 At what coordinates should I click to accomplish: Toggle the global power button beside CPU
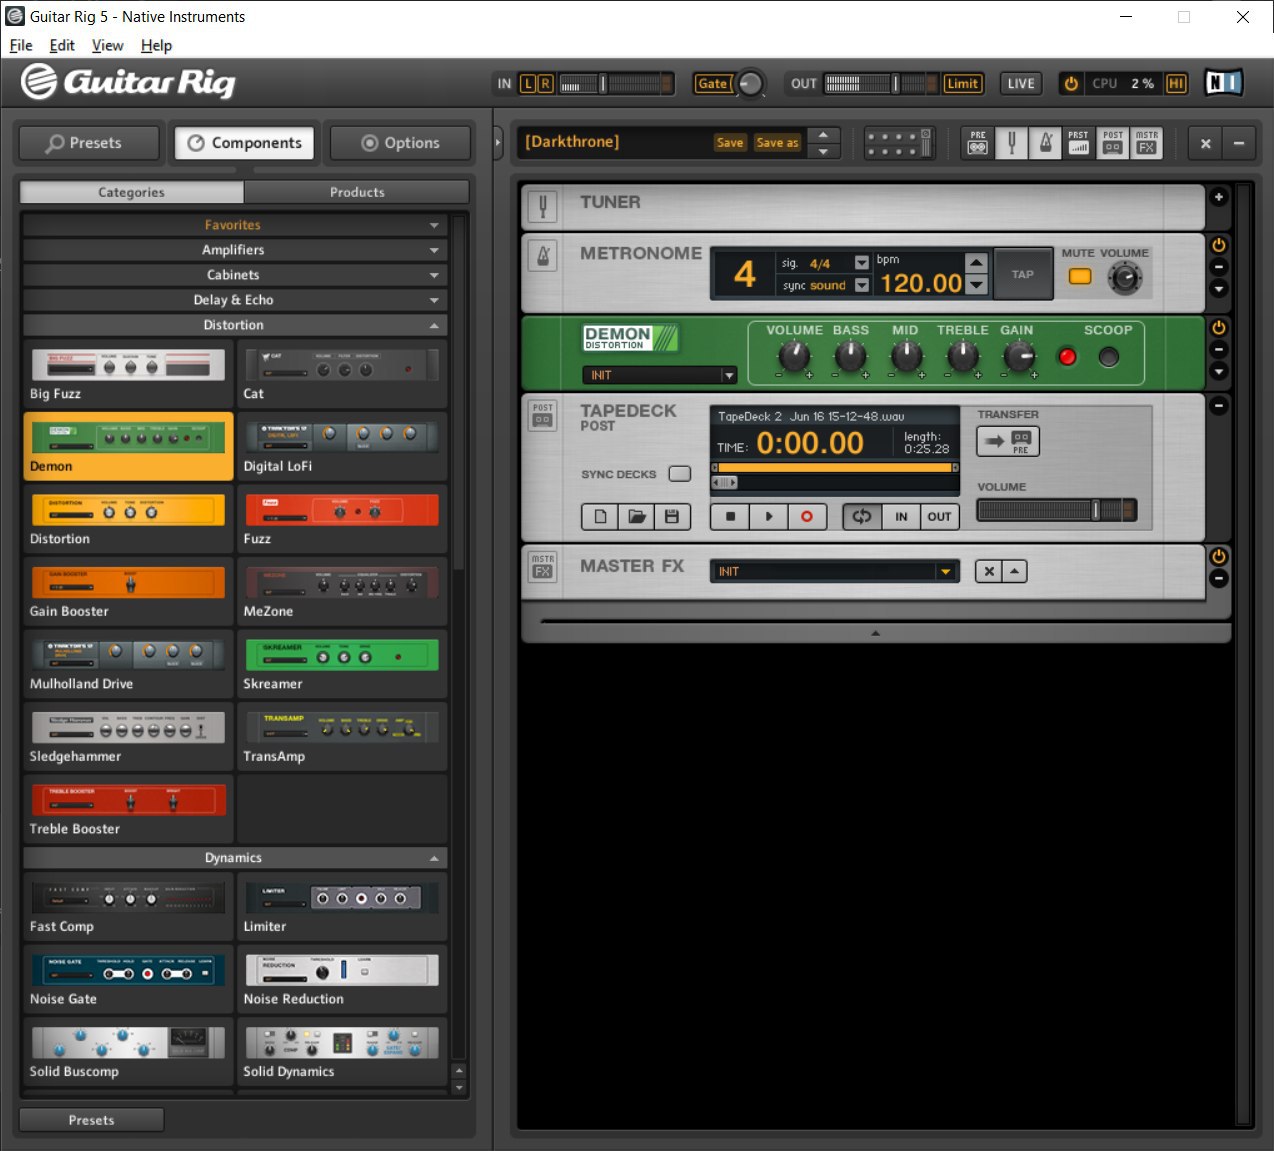pyautogui.click(x=1071, y=83)
